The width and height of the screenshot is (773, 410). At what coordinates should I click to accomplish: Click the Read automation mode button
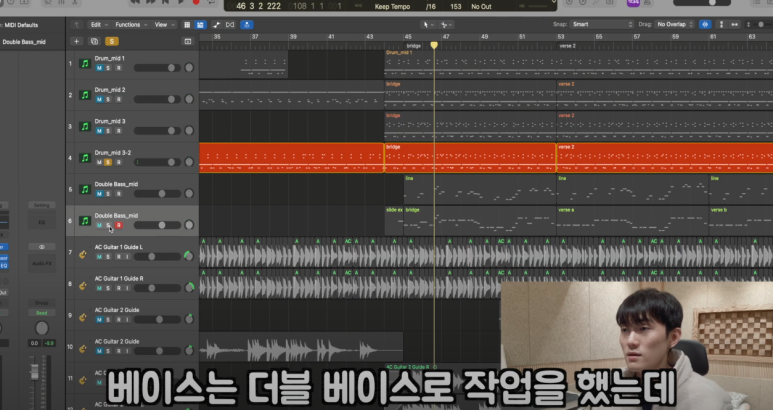click(41, 313)
